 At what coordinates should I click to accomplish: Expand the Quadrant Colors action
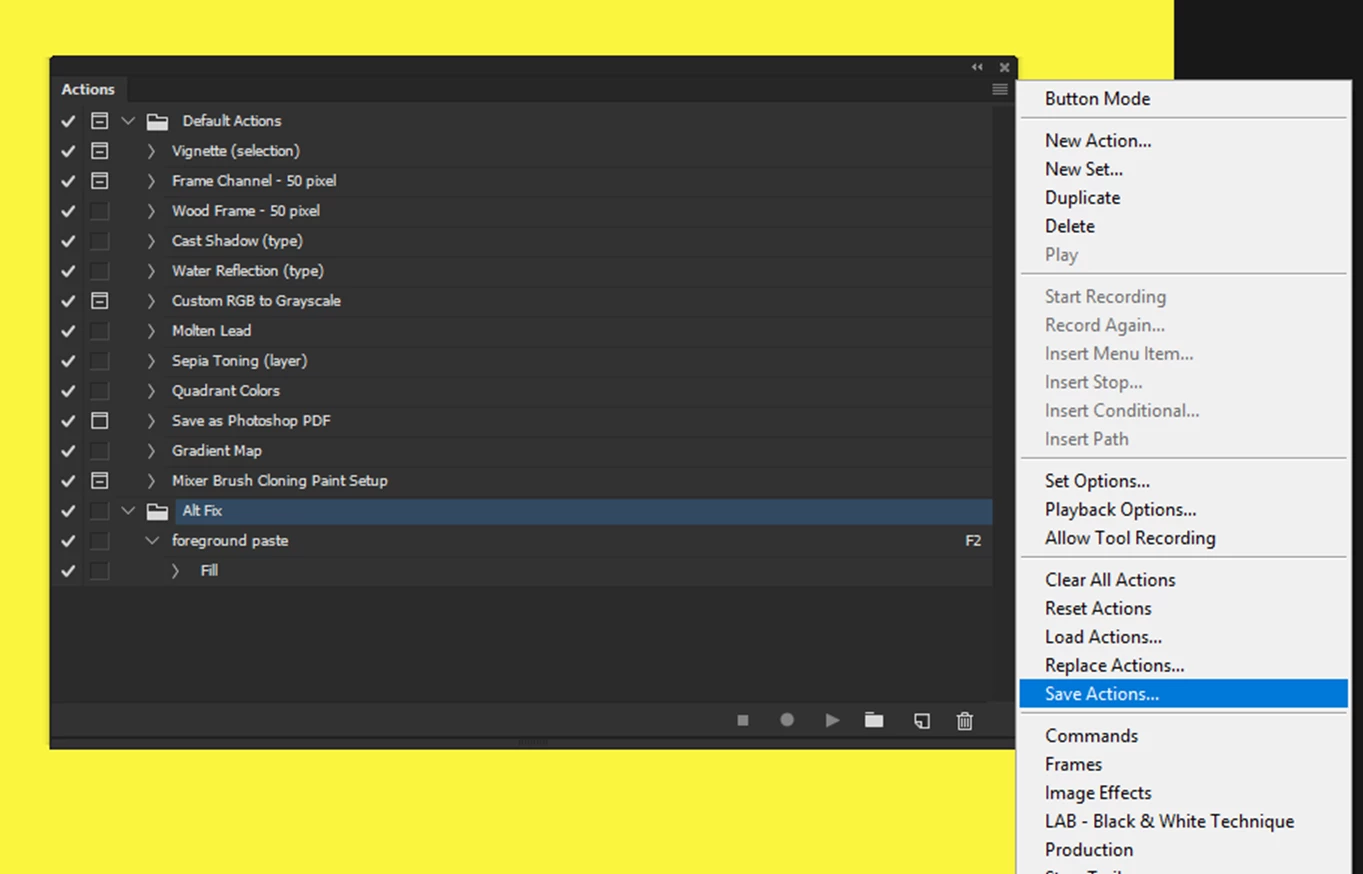tap(151, 391)
